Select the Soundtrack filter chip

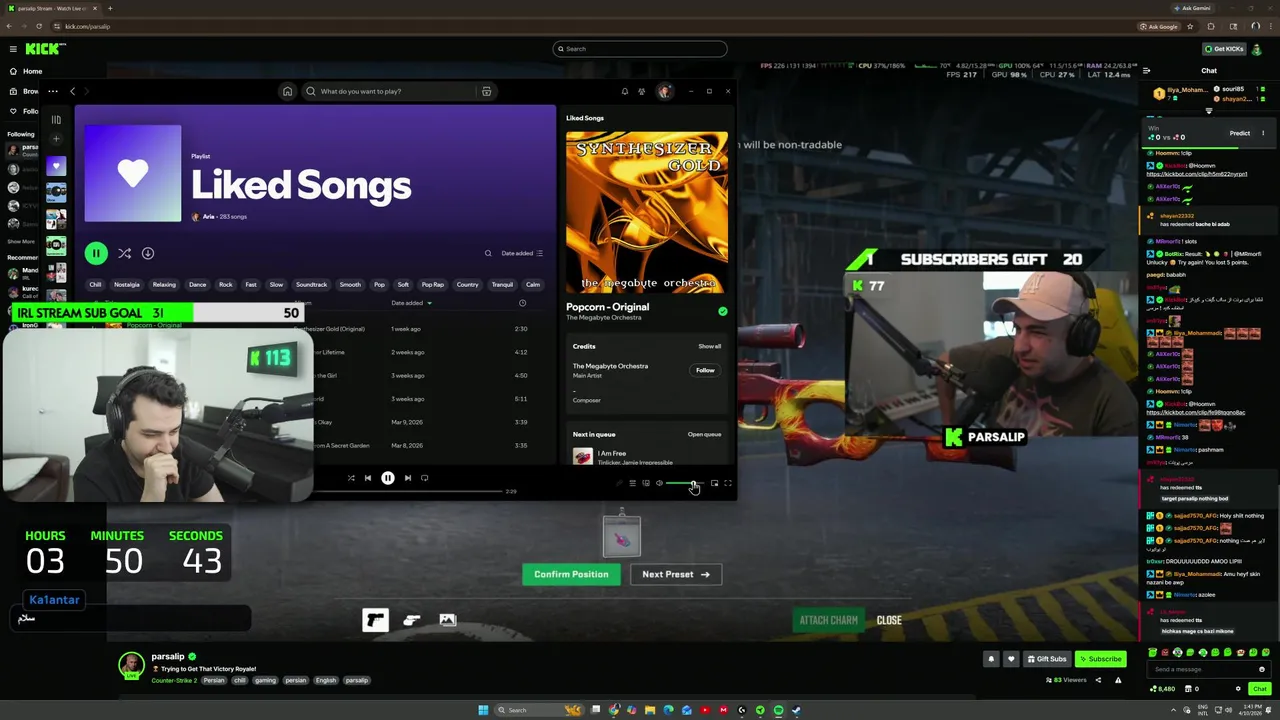pyautogui.click(x=311, y=284)
